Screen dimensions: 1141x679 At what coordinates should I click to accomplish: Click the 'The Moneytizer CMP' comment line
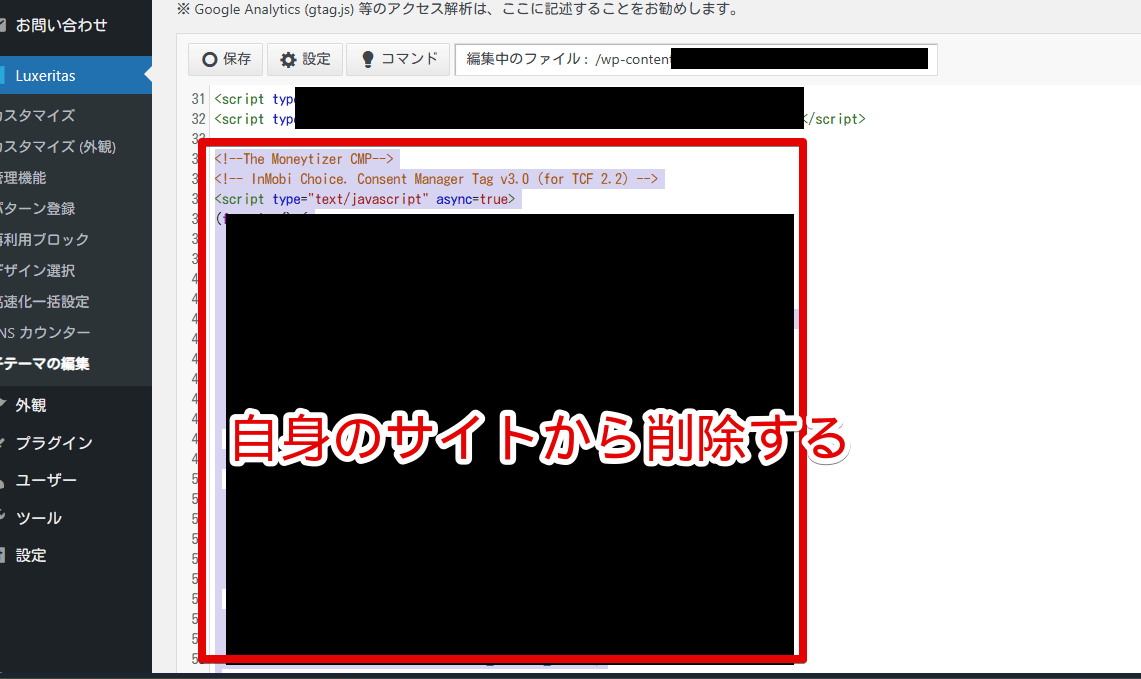coord(303,159)
